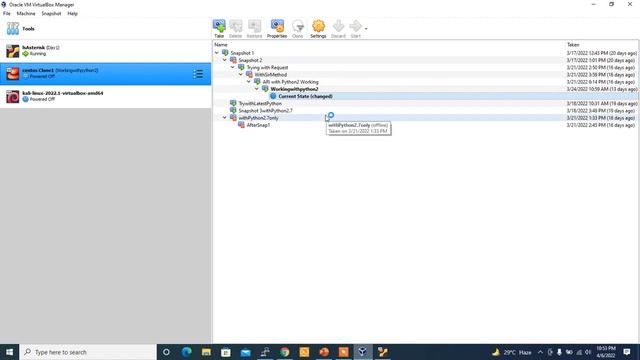Open the Mail app from taskbar
The width and height of the screenshot is (640, 360).
(x=245, y=352)
